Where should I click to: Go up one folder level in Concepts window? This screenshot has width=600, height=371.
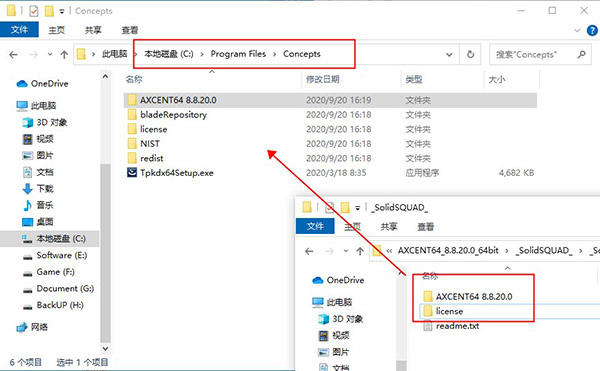[x=64, y=55]
